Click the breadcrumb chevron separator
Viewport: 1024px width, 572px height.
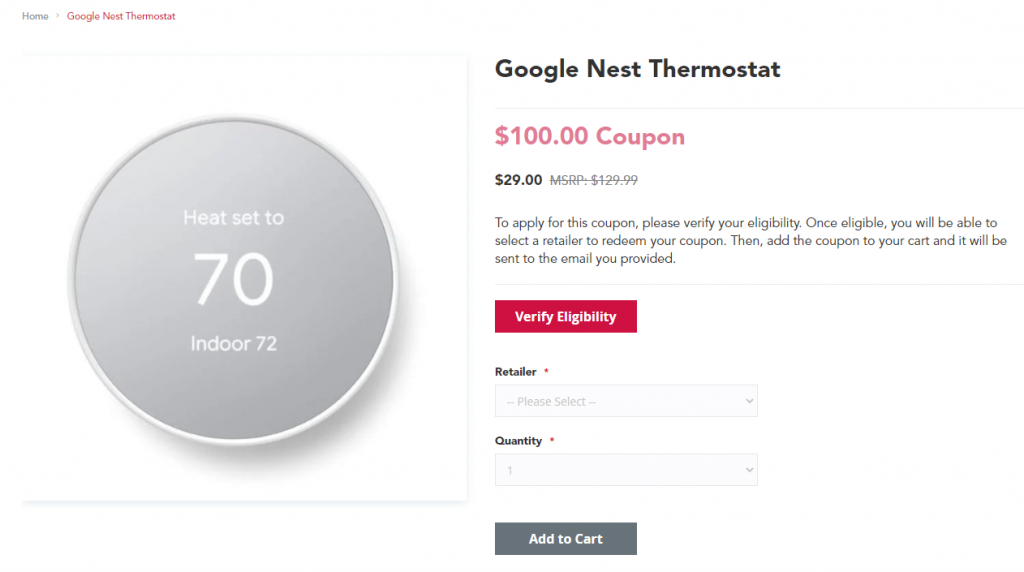(x=58, y=16)
